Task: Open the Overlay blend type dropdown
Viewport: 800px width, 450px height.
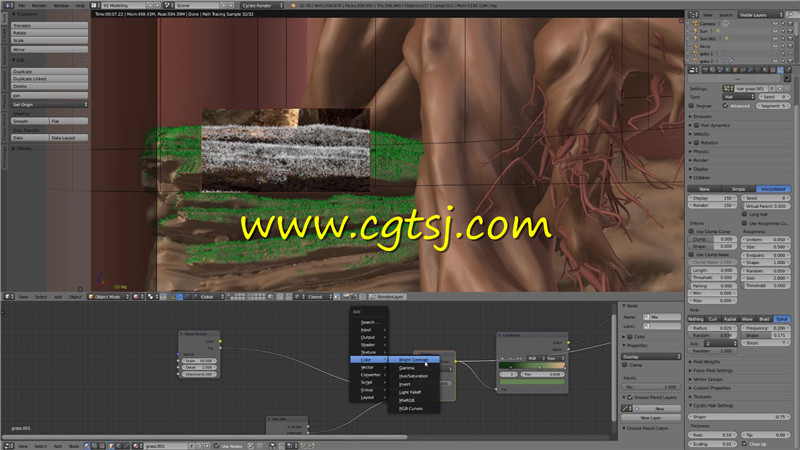Action: coord(651,357)
